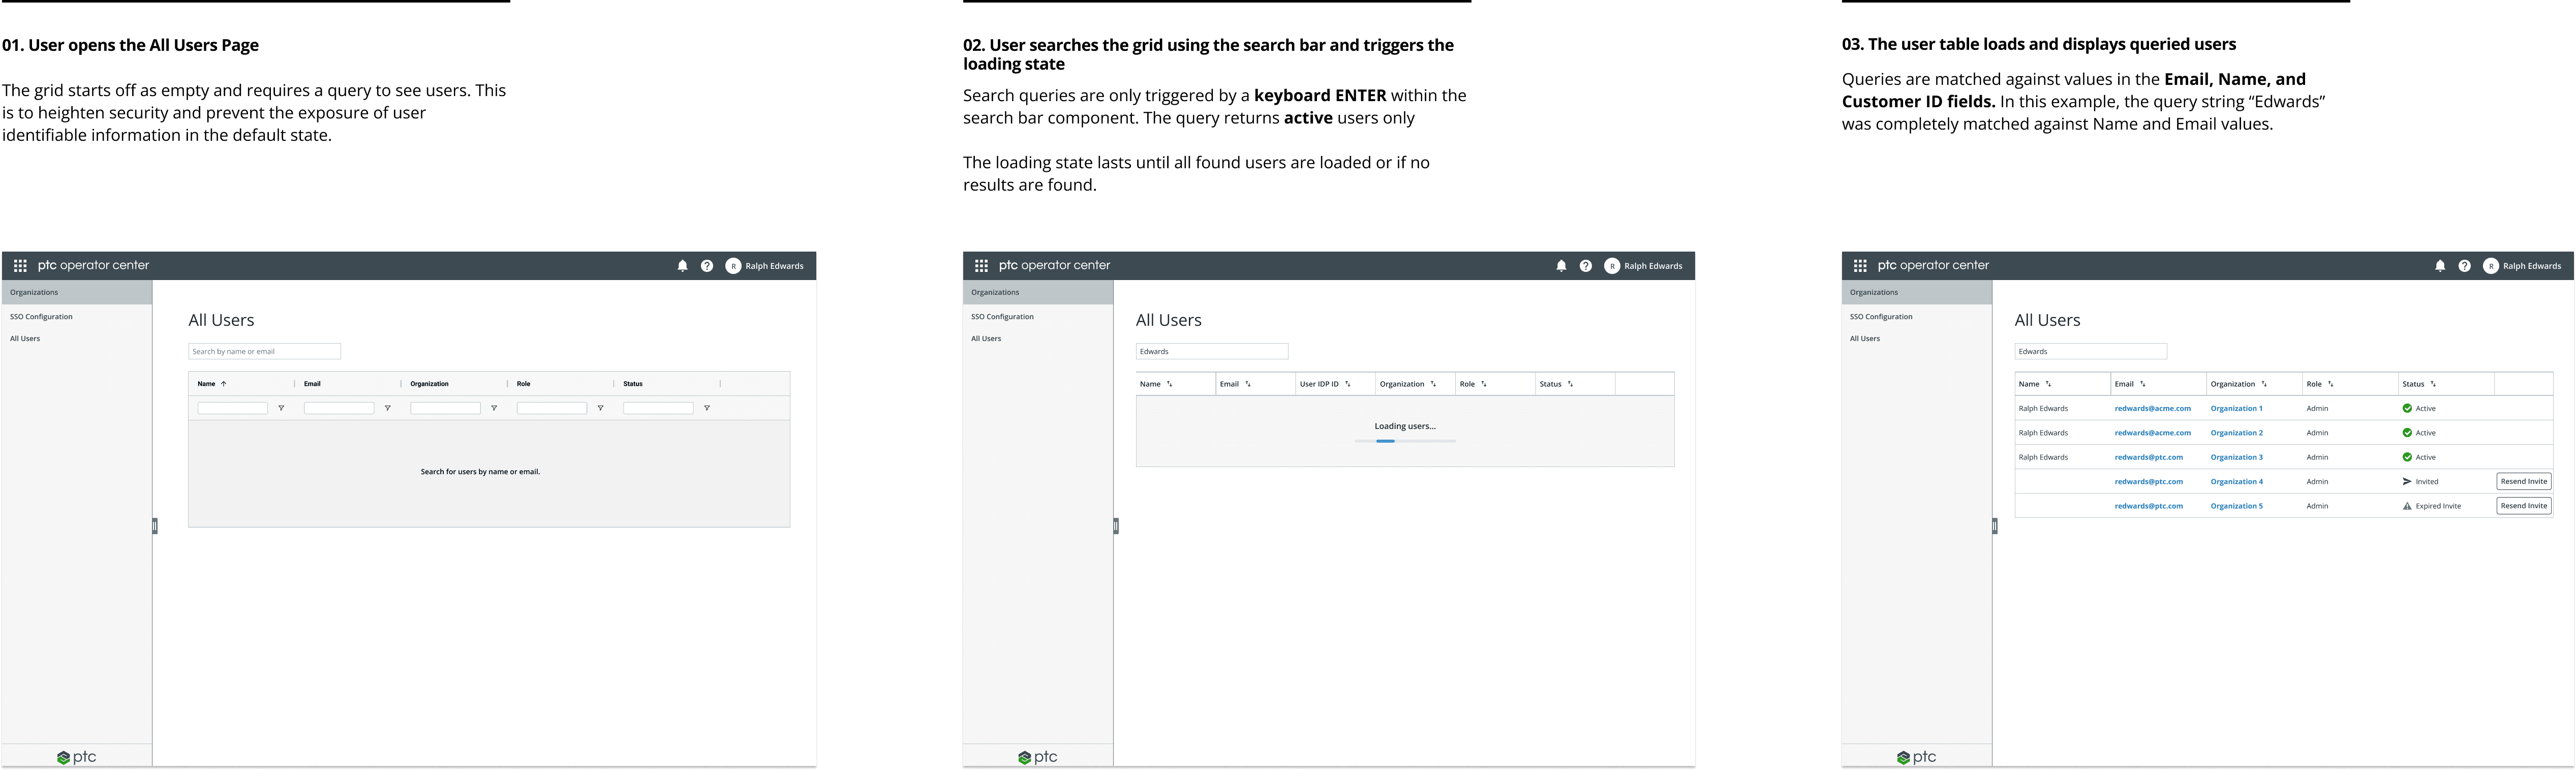
Task: Click the green check icon in Organization 1 row
Action: pos(2407,408)
